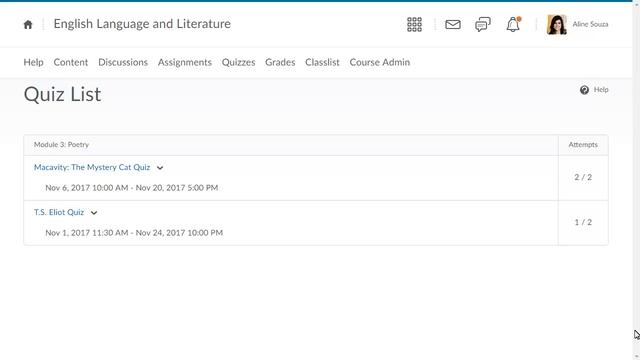Click the Nov 6, 2017 10:00 AM date range
This screenshot has width=640, height=360.
131,188
